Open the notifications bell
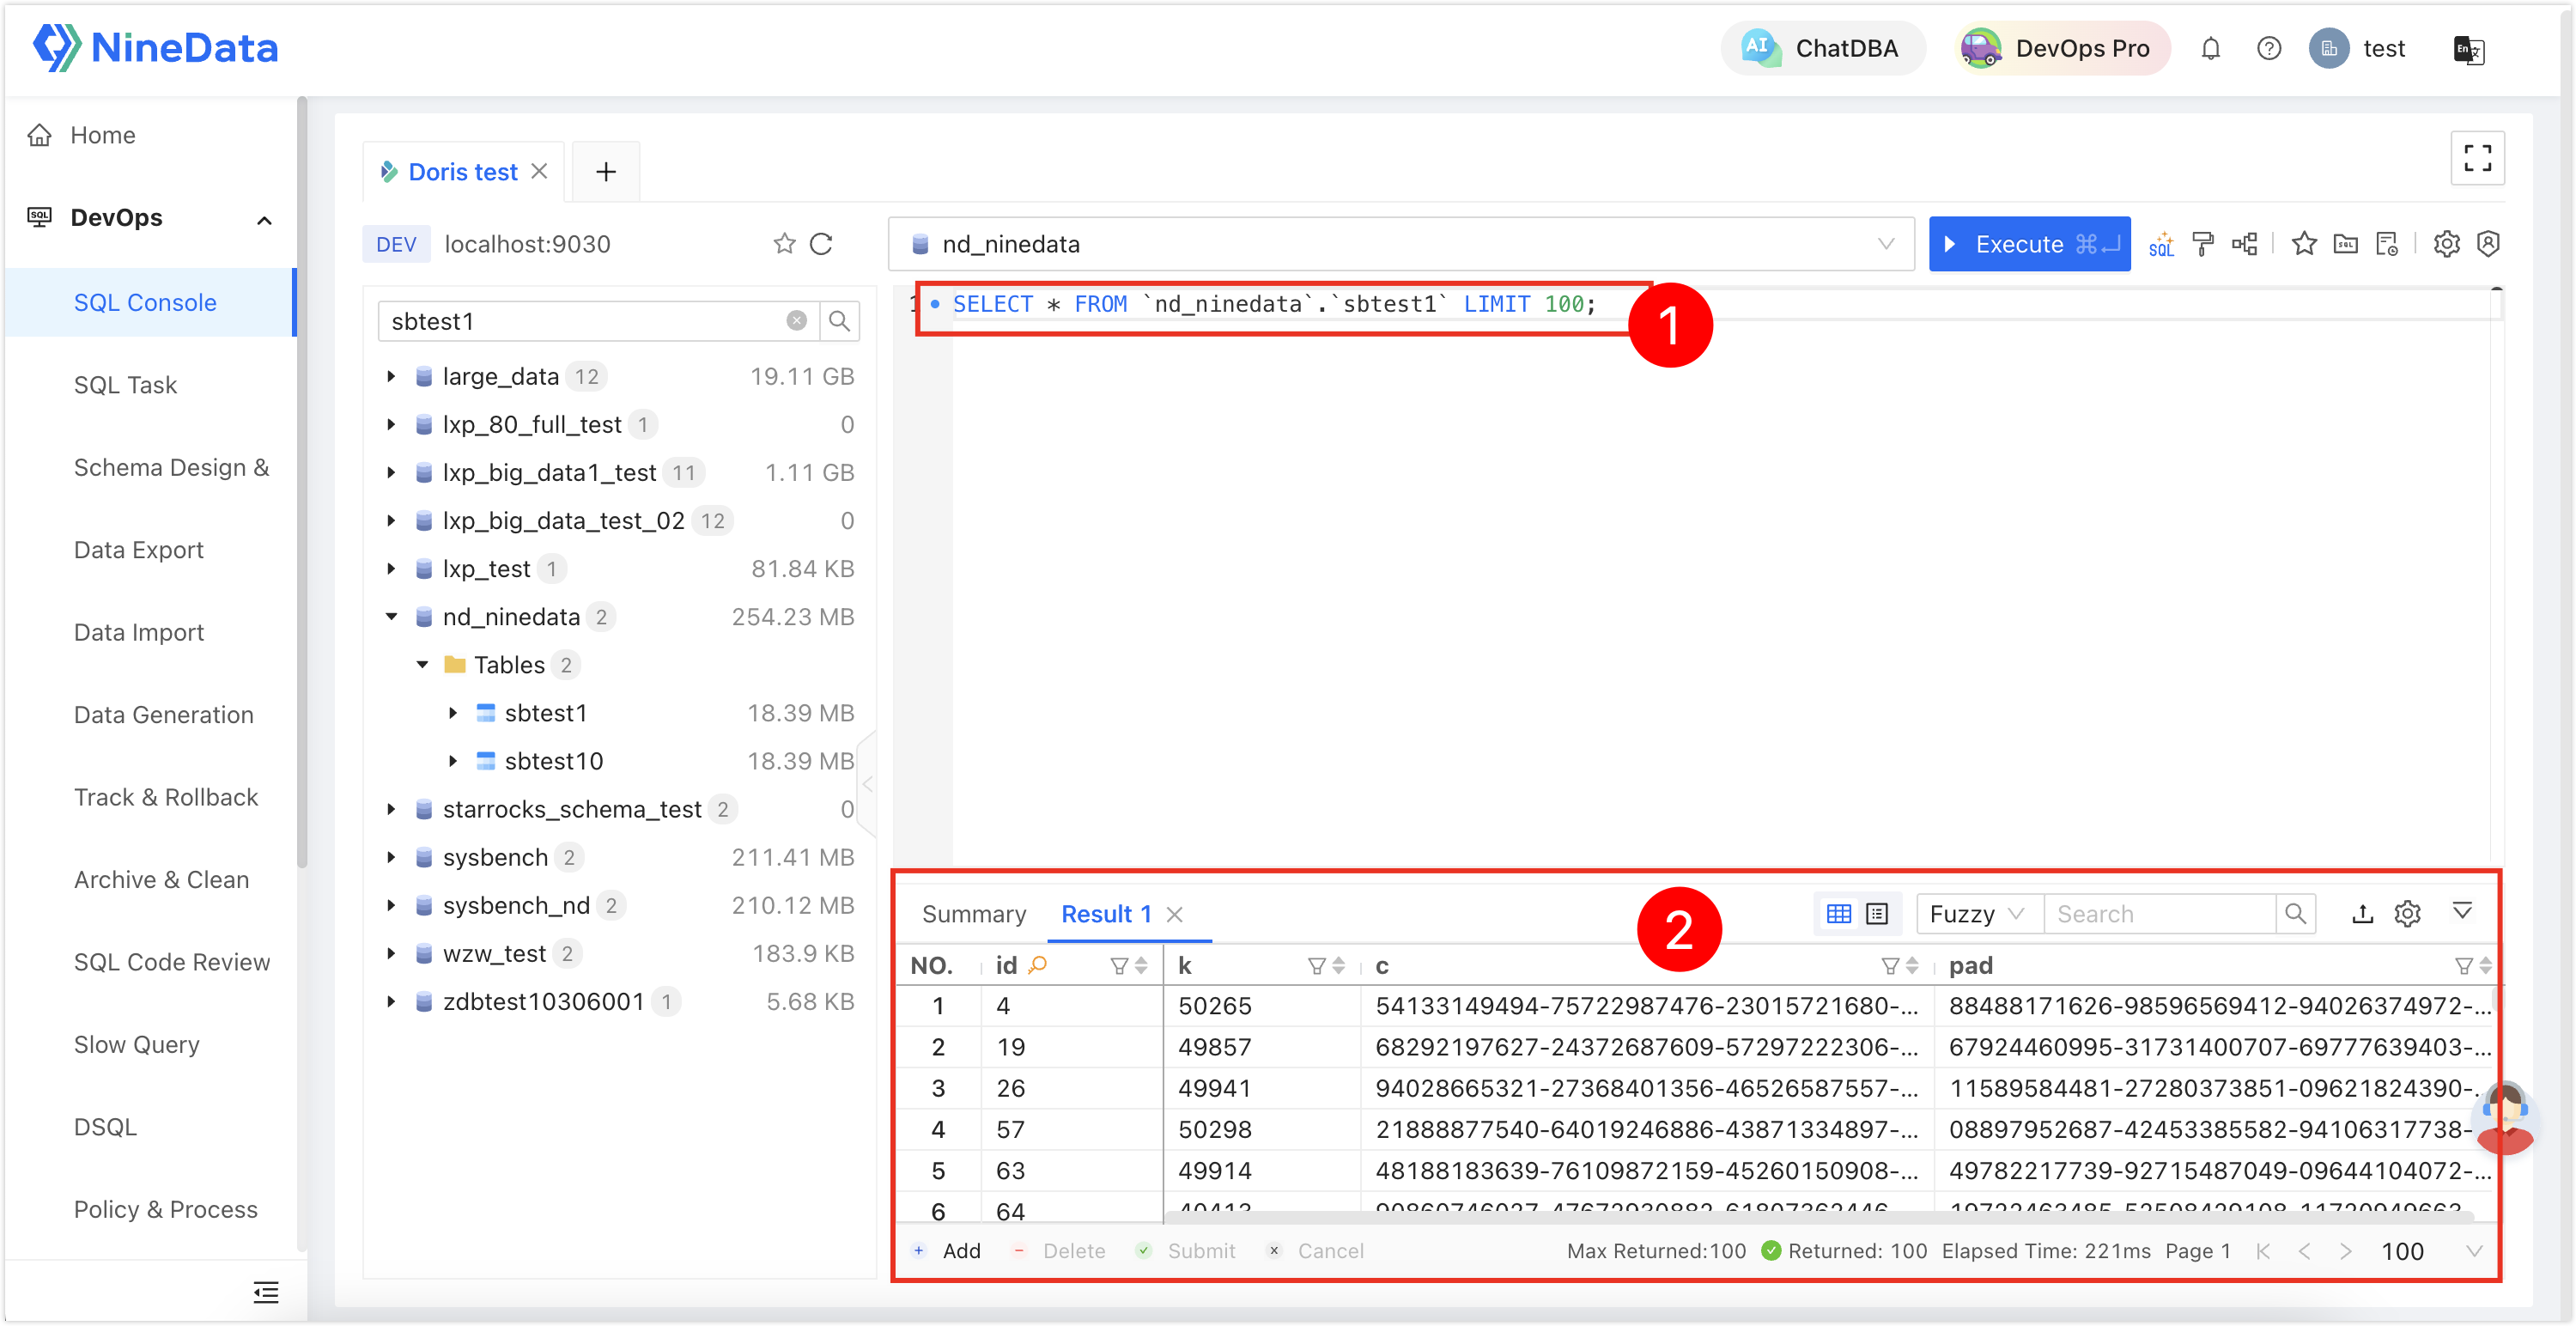Image resolution: width=2576 pixels, height=1326 pixels. (x=2210, y=48)
